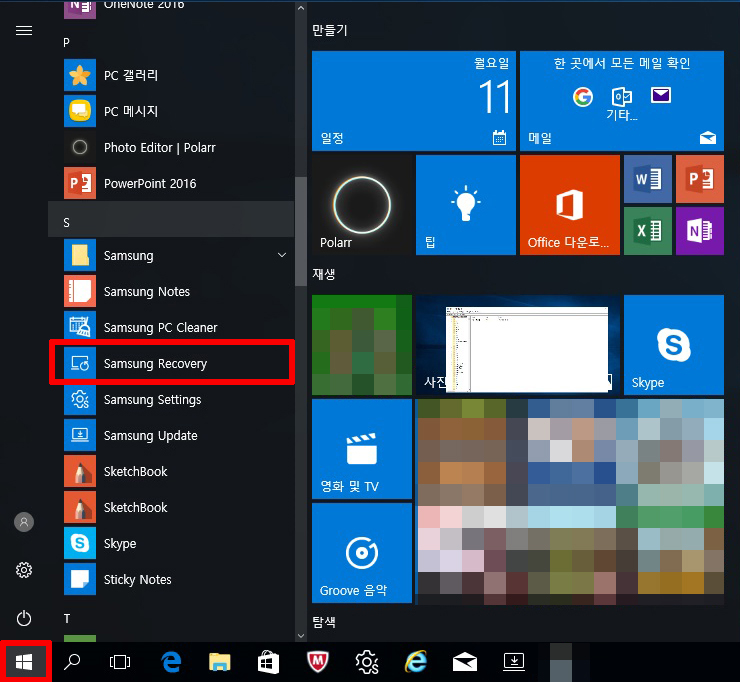Open Samsung Recovery

point(171,363)
